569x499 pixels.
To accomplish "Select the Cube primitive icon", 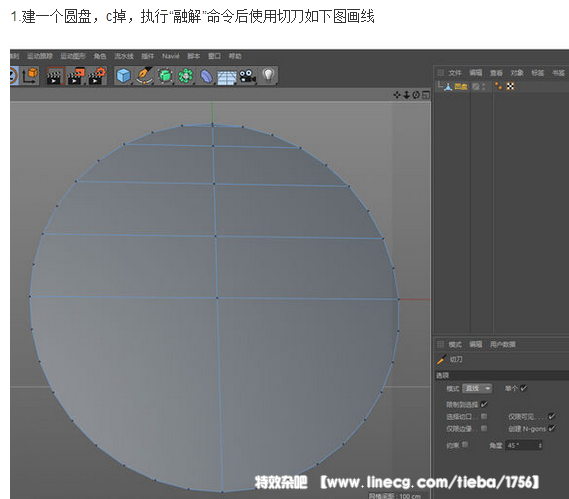I will tap(123, 76).
